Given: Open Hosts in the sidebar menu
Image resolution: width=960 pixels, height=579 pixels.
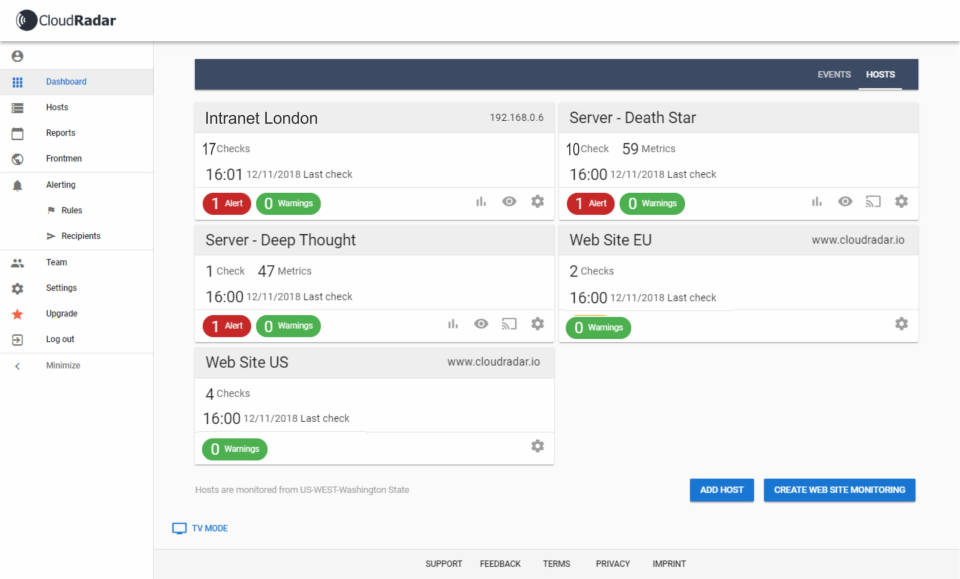Looking at the screenshot, I should [57, 107].
